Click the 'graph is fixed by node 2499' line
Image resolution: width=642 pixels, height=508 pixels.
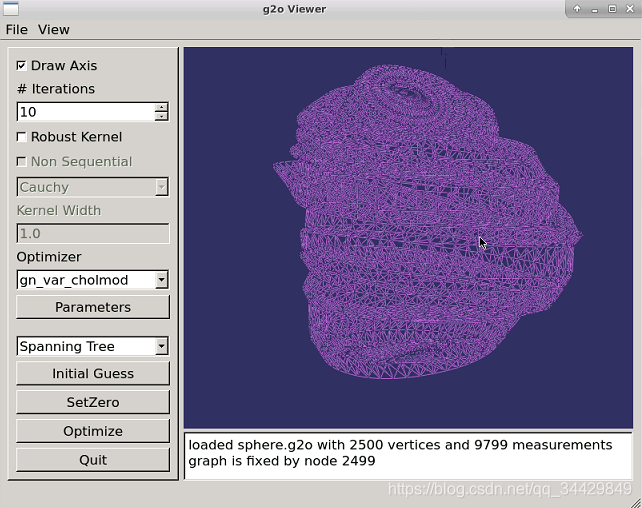[282, 461]
